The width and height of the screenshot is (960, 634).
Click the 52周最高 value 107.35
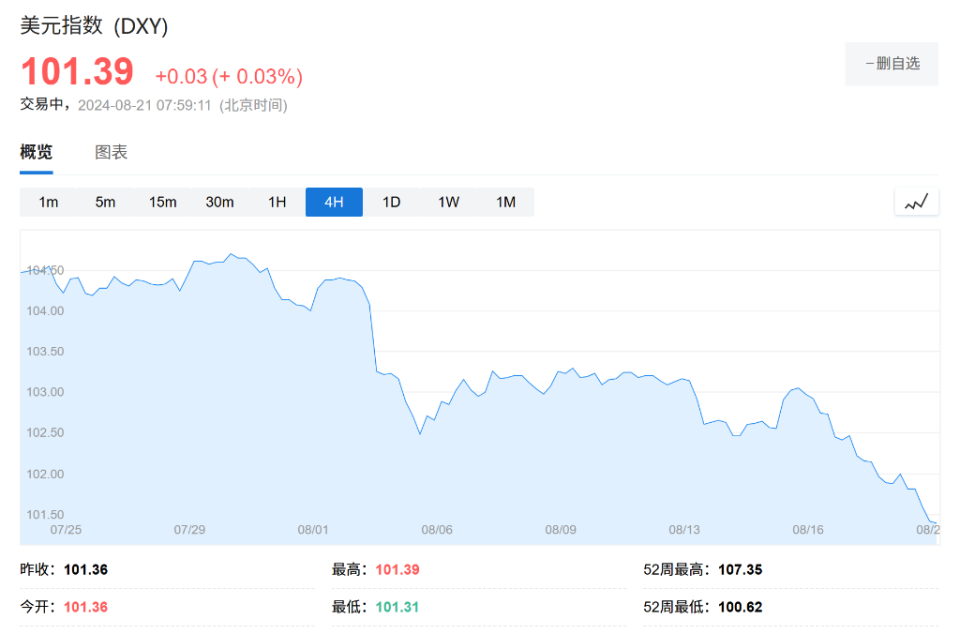[740, 570]
